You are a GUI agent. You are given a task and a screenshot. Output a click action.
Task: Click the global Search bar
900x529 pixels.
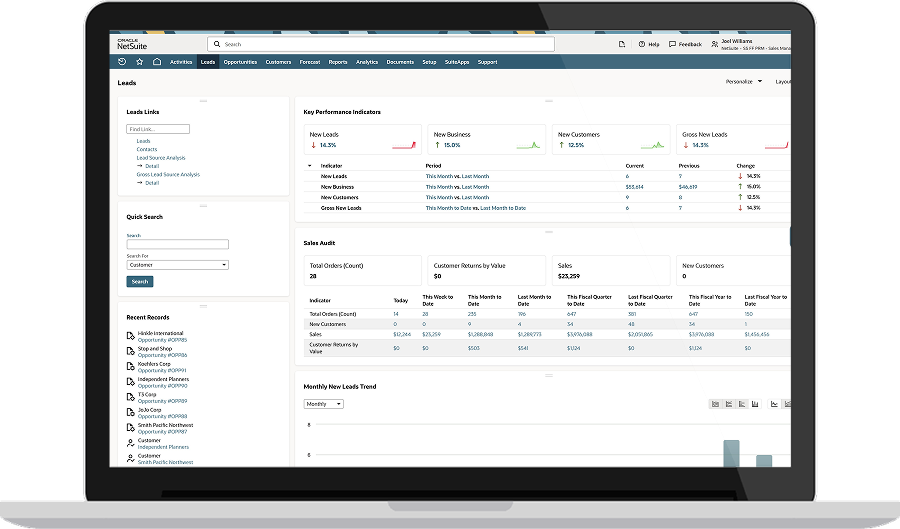click(x=380, y=44)
